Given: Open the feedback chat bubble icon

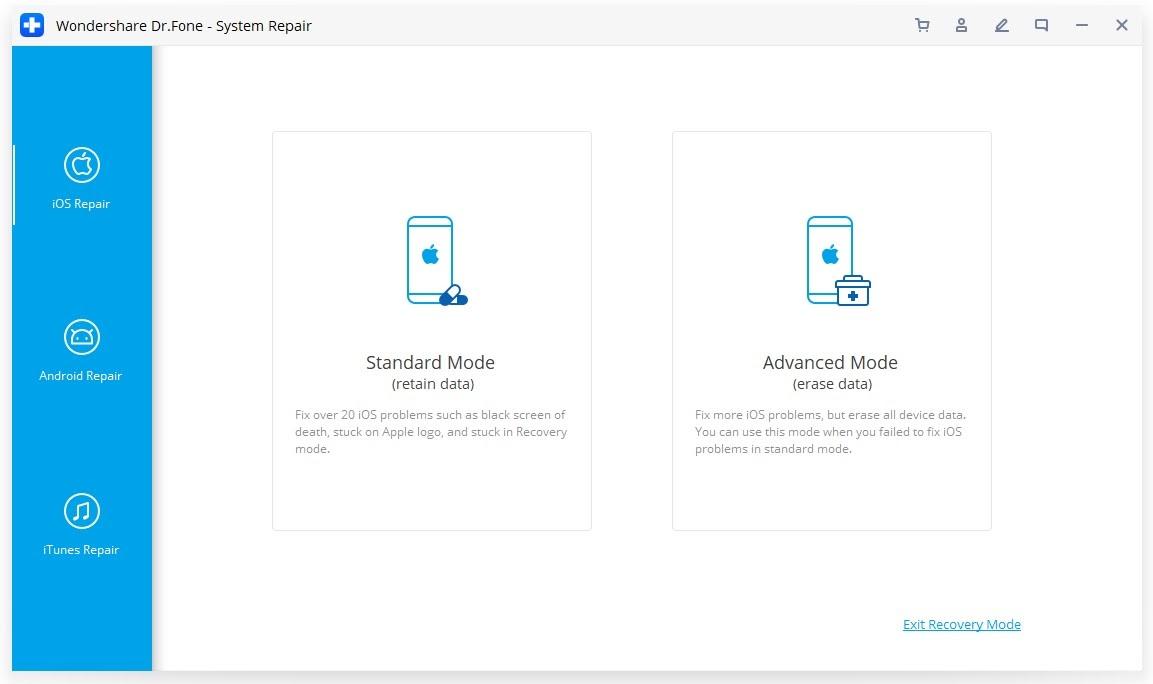Looking at the screenshot, I should [x=1041, y=25].
